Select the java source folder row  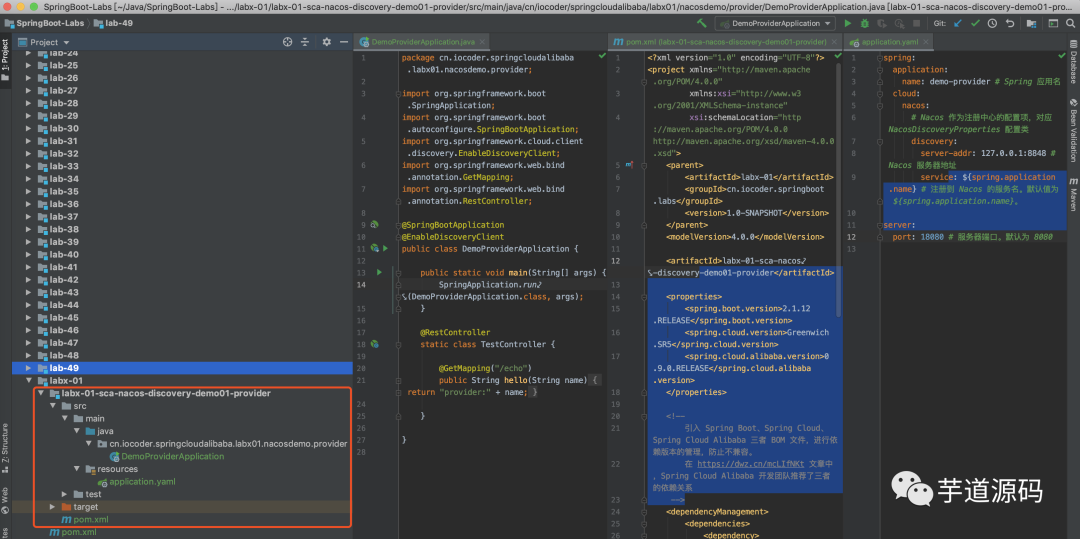pyautogui.click(x=183, y=431)
